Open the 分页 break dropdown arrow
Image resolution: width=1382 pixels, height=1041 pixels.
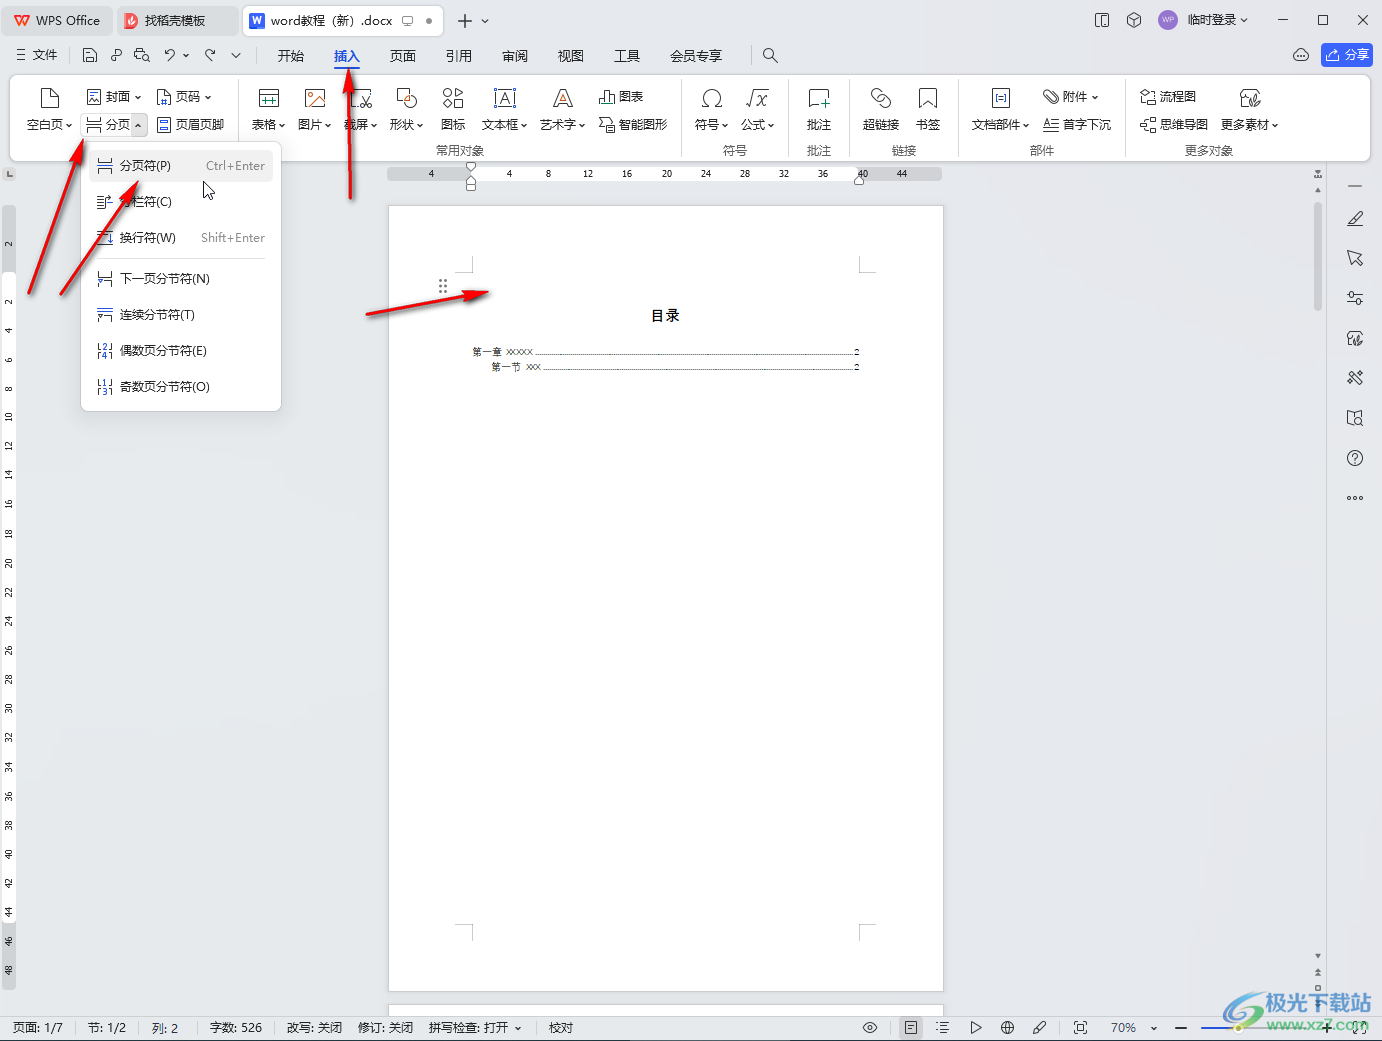pyautogui.click(x=139, y=125)
